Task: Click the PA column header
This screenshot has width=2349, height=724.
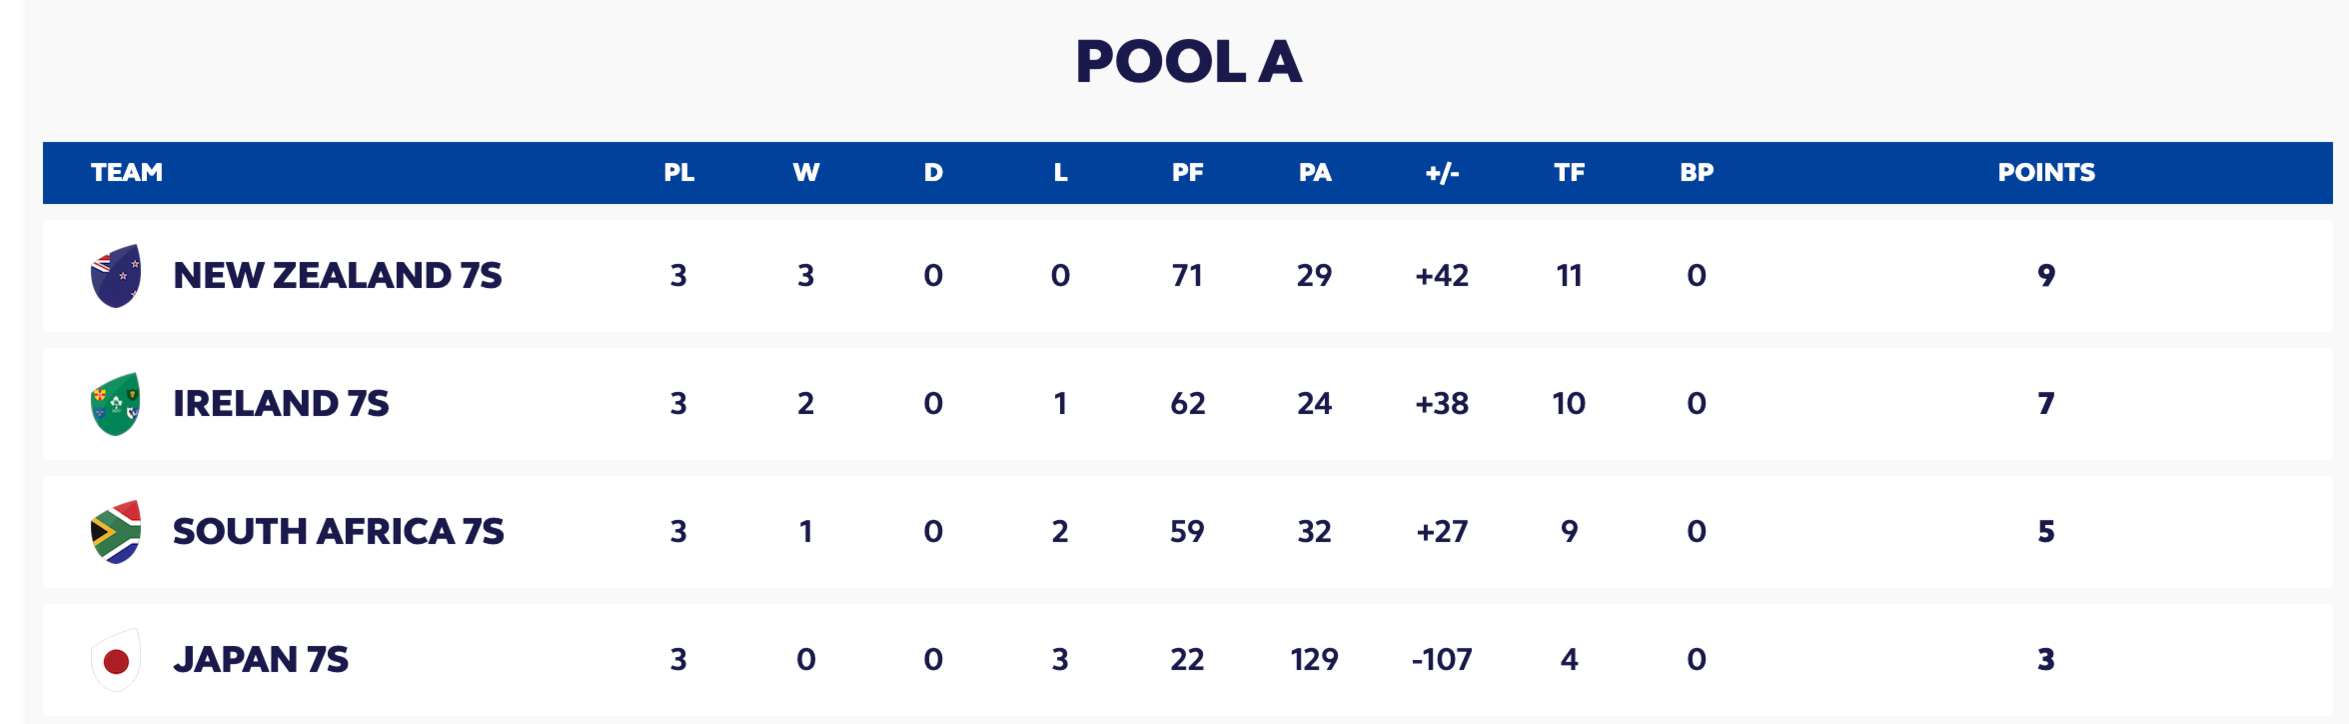Action: pyautogui.click(x=1315, y=173)
